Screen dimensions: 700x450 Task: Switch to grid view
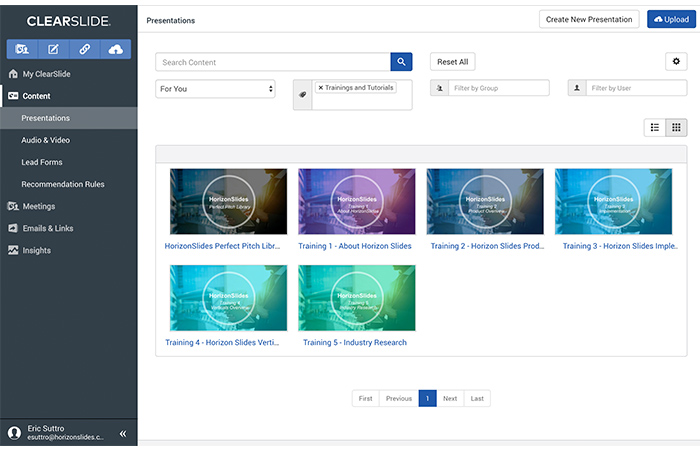click(x=676, y=128)
